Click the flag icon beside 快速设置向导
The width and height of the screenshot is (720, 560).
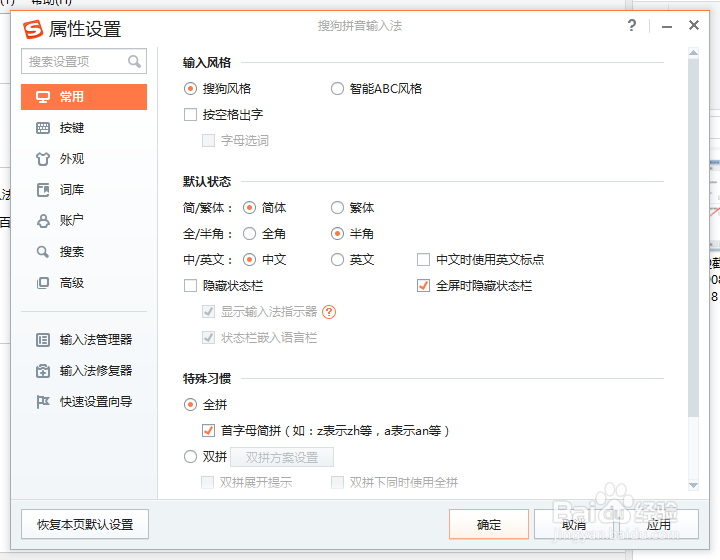click(43, 402)
